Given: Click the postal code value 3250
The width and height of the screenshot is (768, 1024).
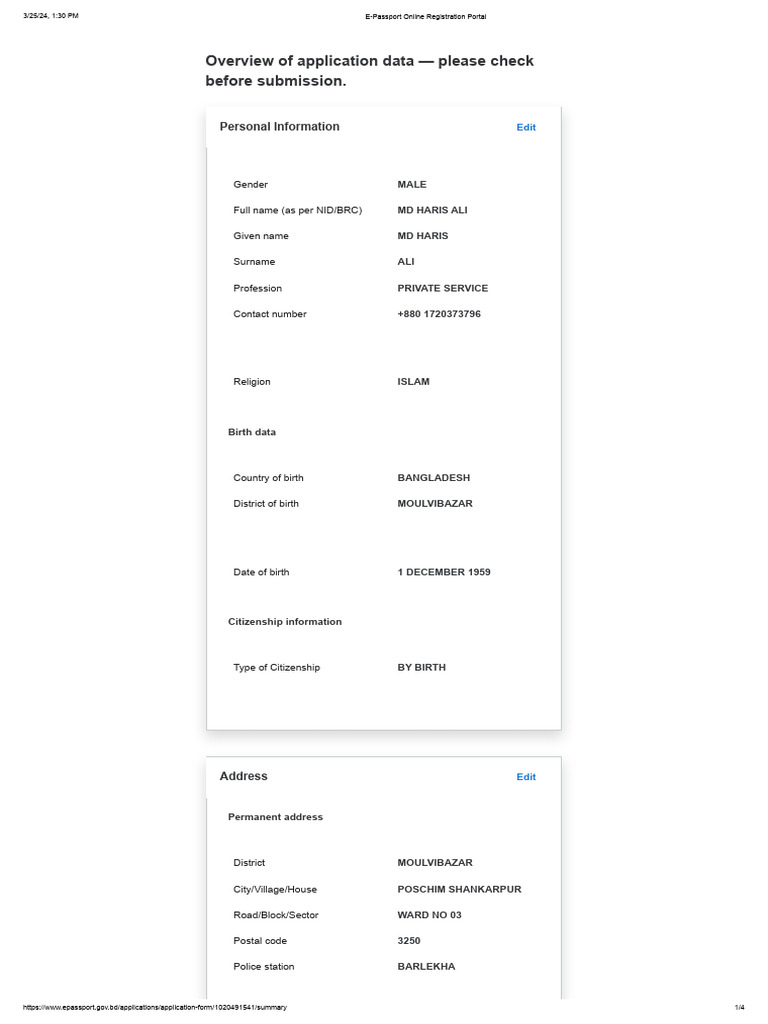Looking at the screenshot, I should (409, 941).
